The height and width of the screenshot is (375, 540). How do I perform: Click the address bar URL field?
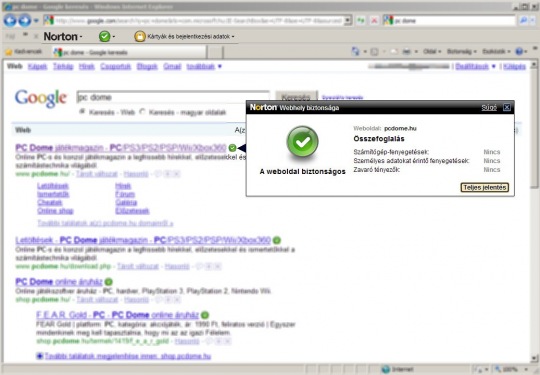(x=198, y=21)
